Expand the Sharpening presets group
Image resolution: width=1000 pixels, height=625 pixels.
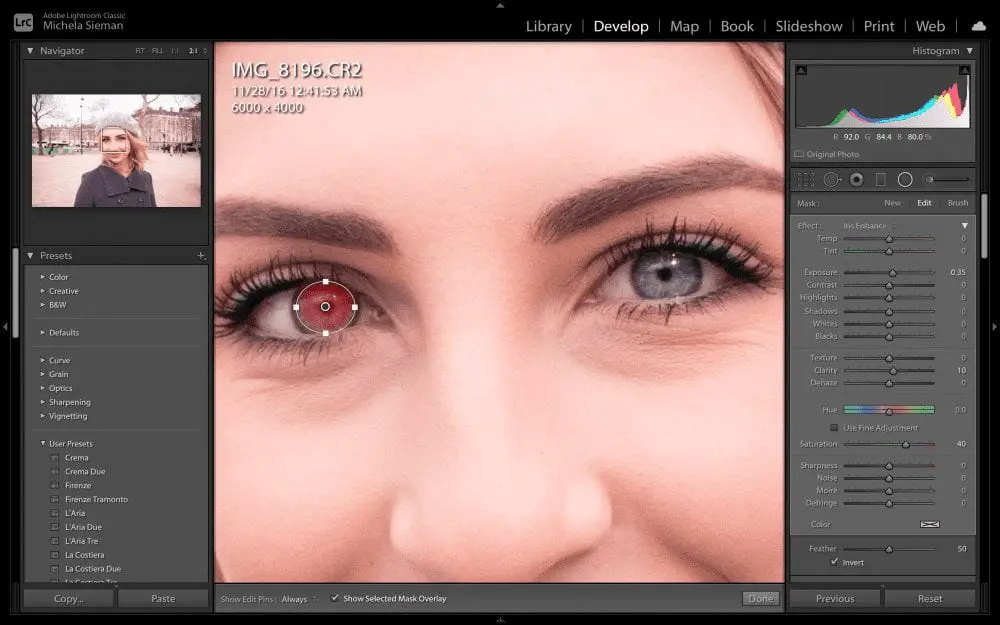[x=43, y=402]
